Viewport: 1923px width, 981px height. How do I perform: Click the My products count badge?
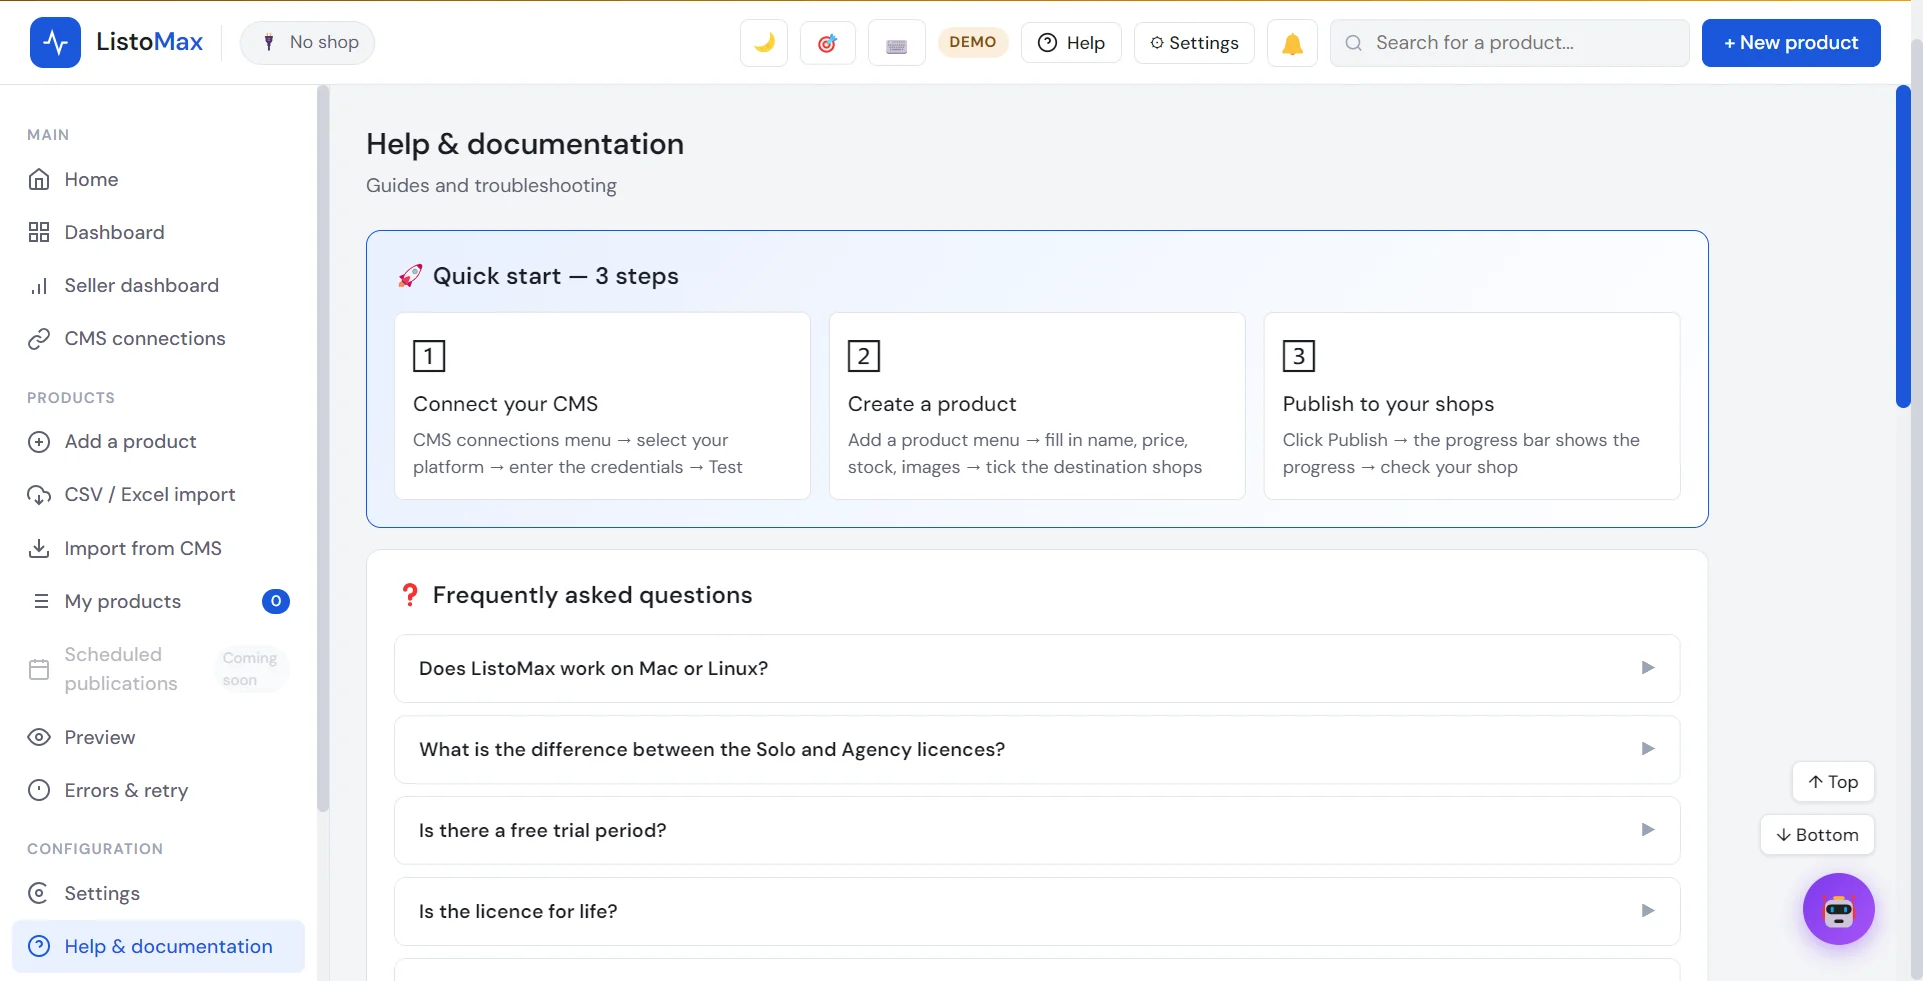tap(276, 601)
